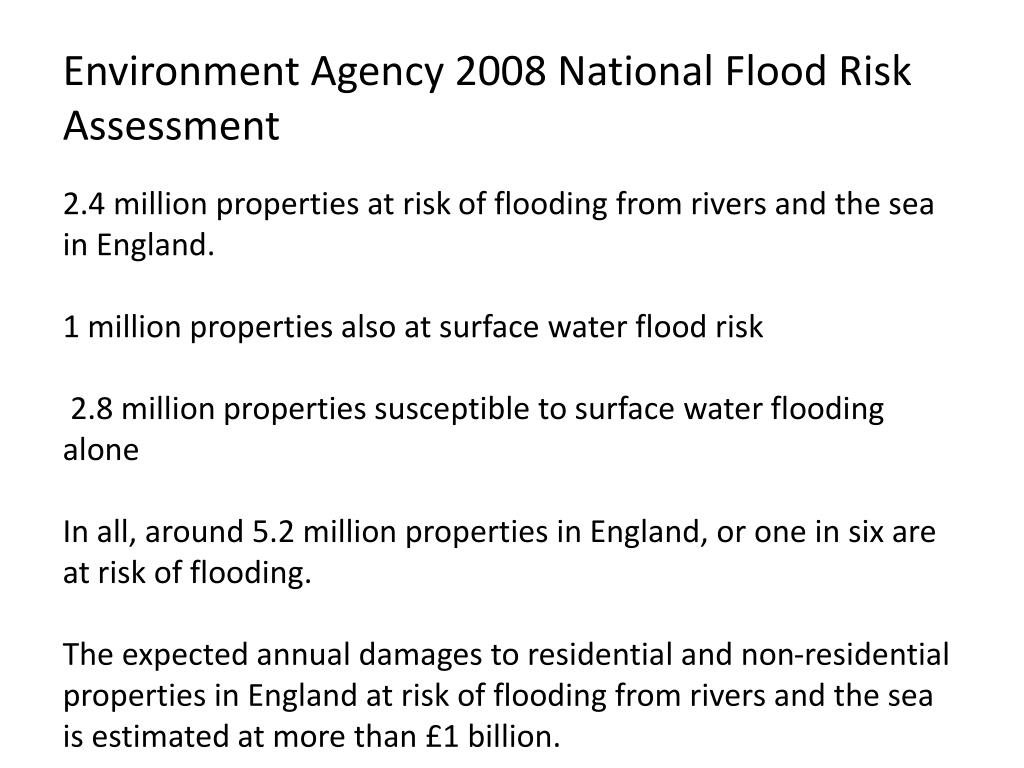Click the word 'non-residential'
The height and width of the screenshot is (768, 1024).
[x=845, y=654]
